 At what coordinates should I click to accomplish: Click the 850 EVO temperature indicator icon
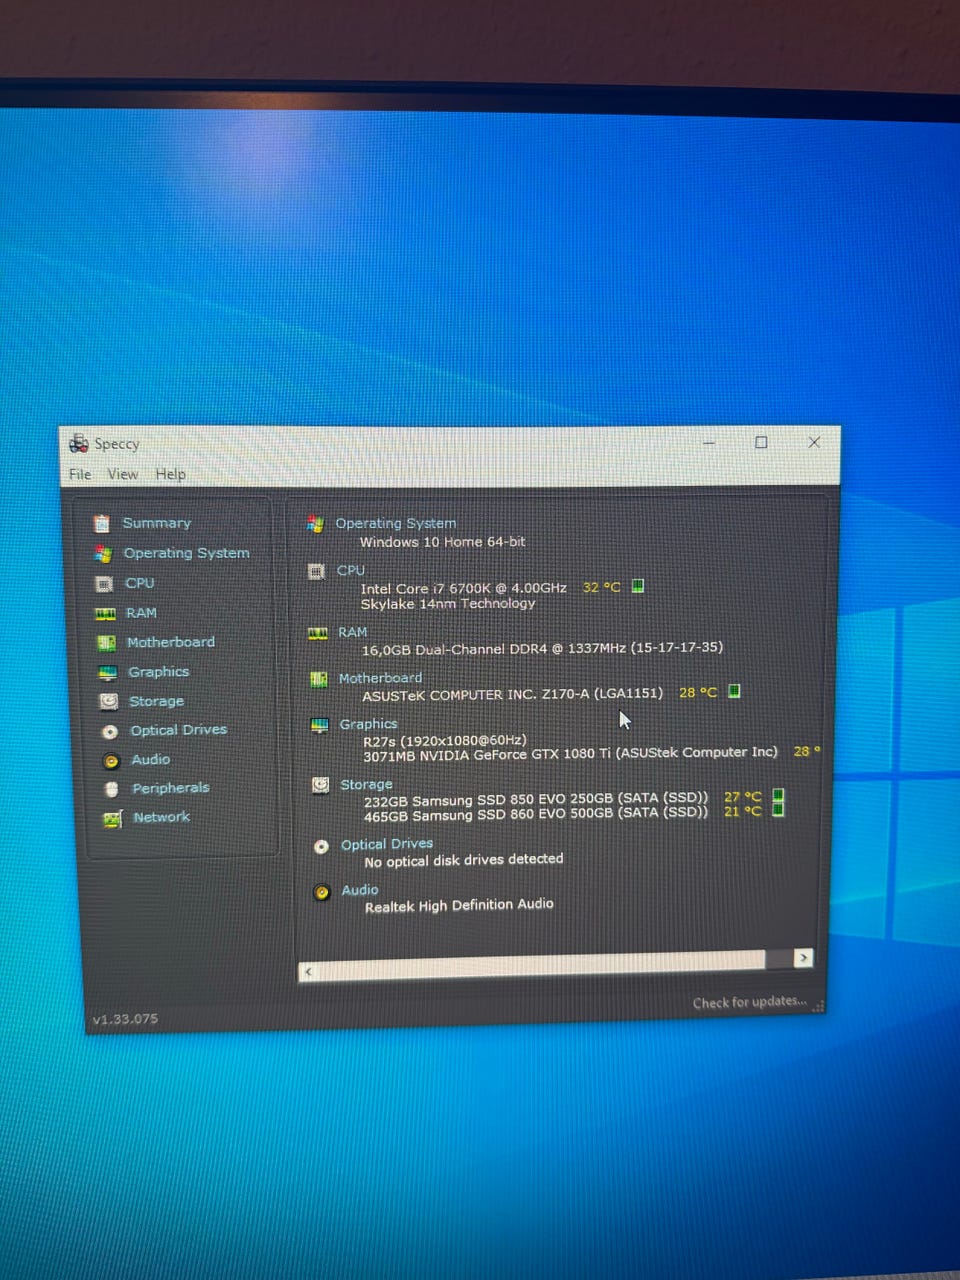point(778,796)
